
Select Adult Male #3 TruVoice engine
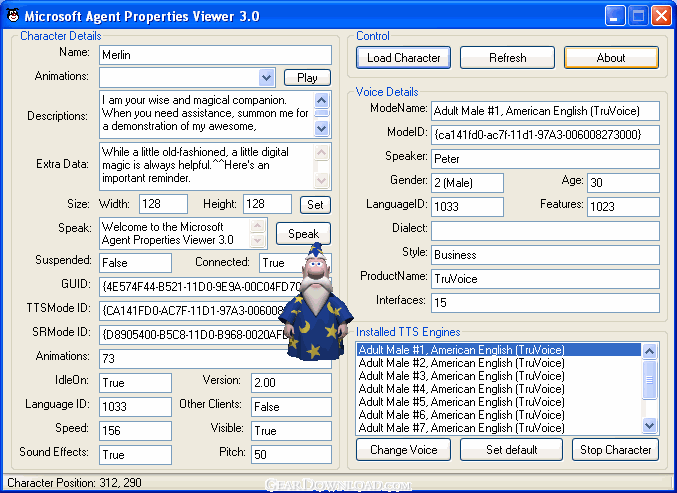pos(499,376)
